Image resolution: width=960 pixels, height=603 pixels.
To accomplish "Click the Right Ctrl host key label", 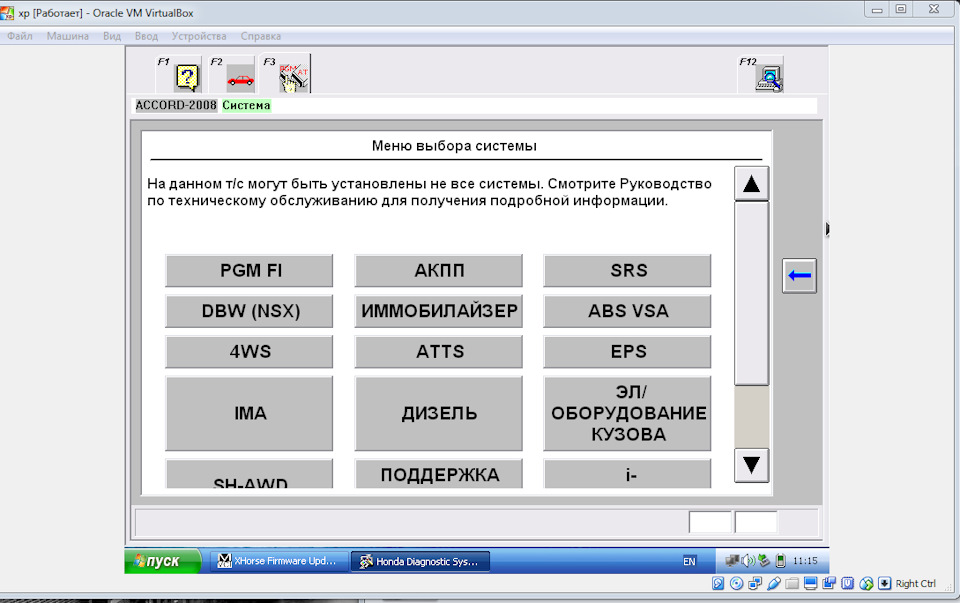I will [916, 584].
